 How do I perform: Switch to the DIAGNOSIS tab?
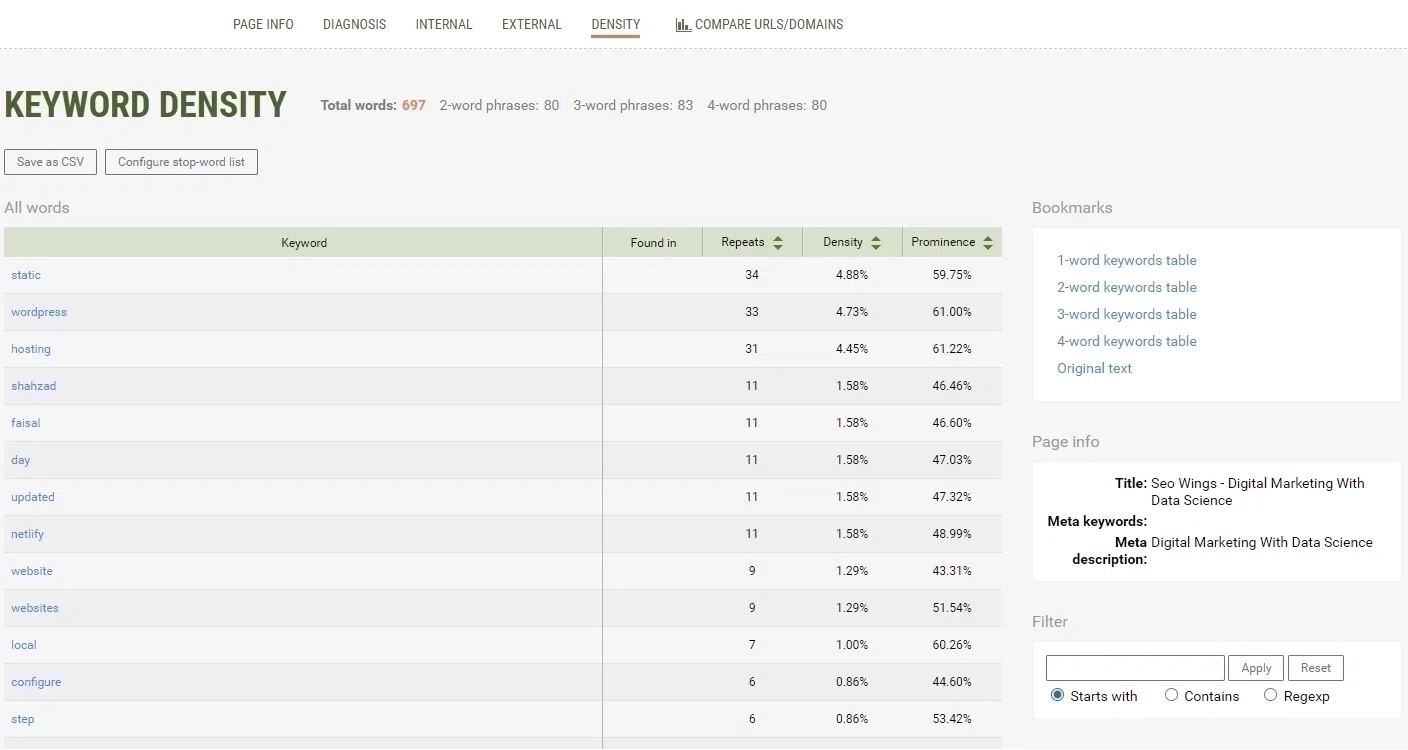355,24
